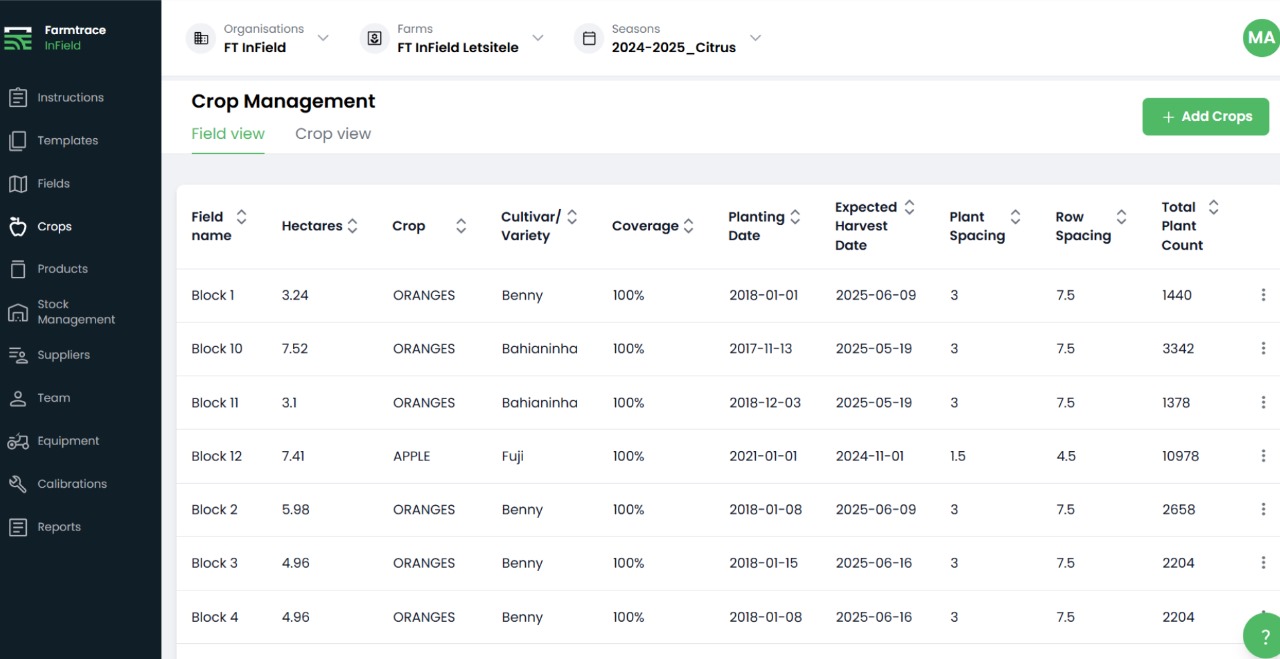Click APPLE crop cell
This screenshot has width=1280, height=659.
click(x=411, y=456)
